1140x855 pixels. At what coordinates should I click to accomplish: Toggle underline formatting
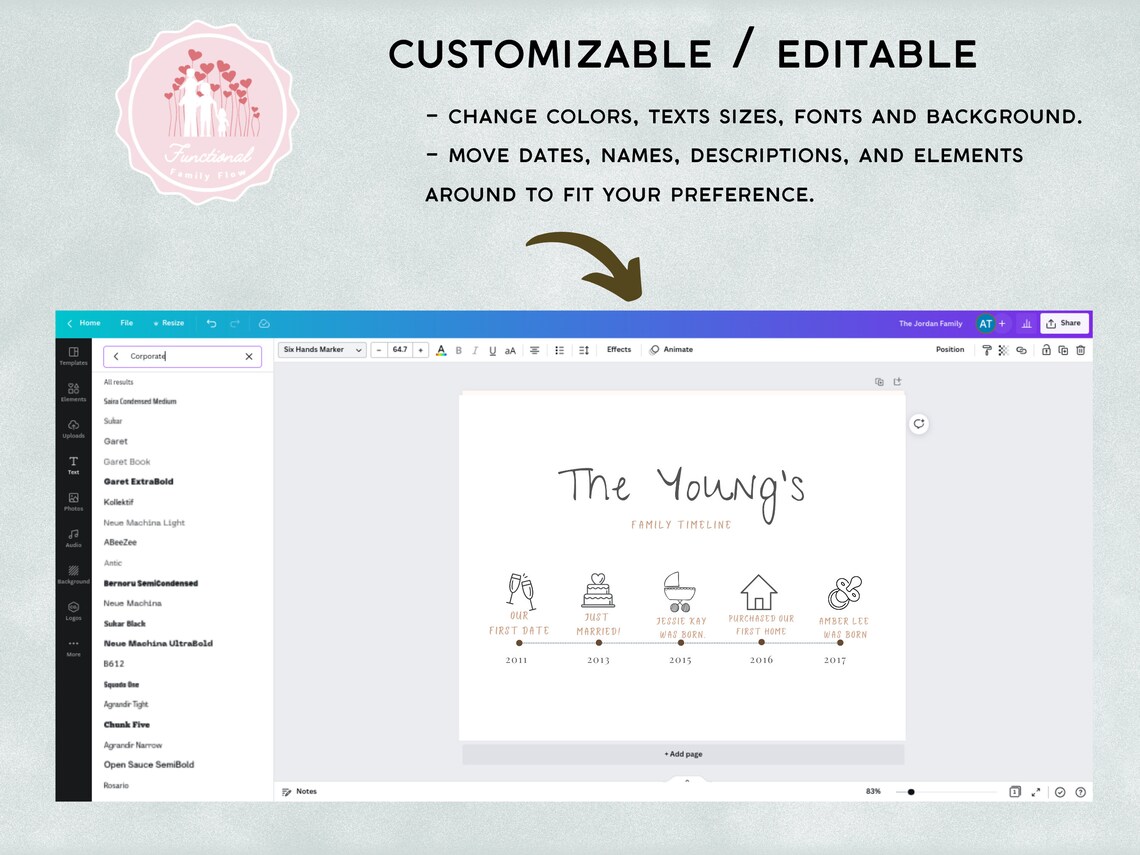pos(492,350)
